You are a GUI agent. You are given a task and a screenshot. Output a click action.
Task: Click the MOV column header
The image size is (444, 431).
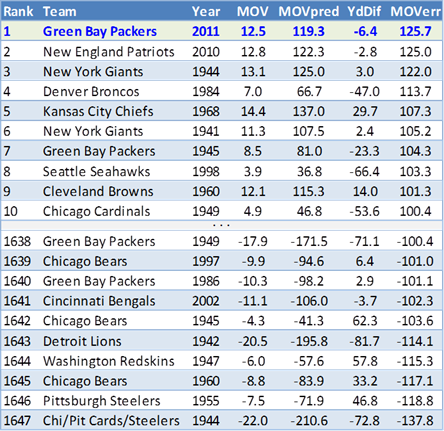pyautogui.click(x=252, y=12)
